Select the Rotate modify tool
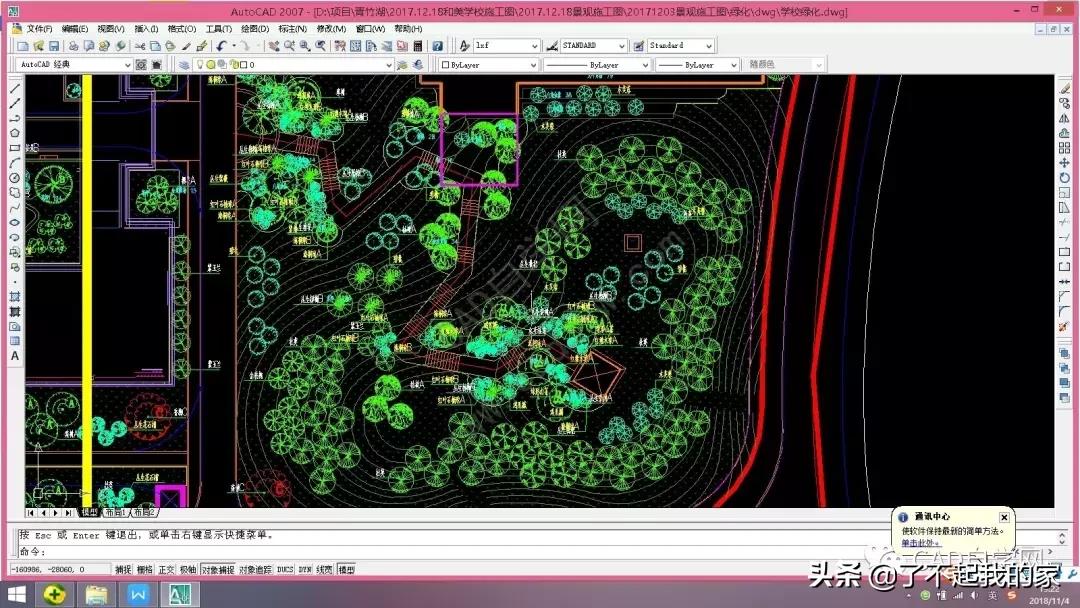The height and width of the screenshot is (608, 1080). pos(1064,178)
